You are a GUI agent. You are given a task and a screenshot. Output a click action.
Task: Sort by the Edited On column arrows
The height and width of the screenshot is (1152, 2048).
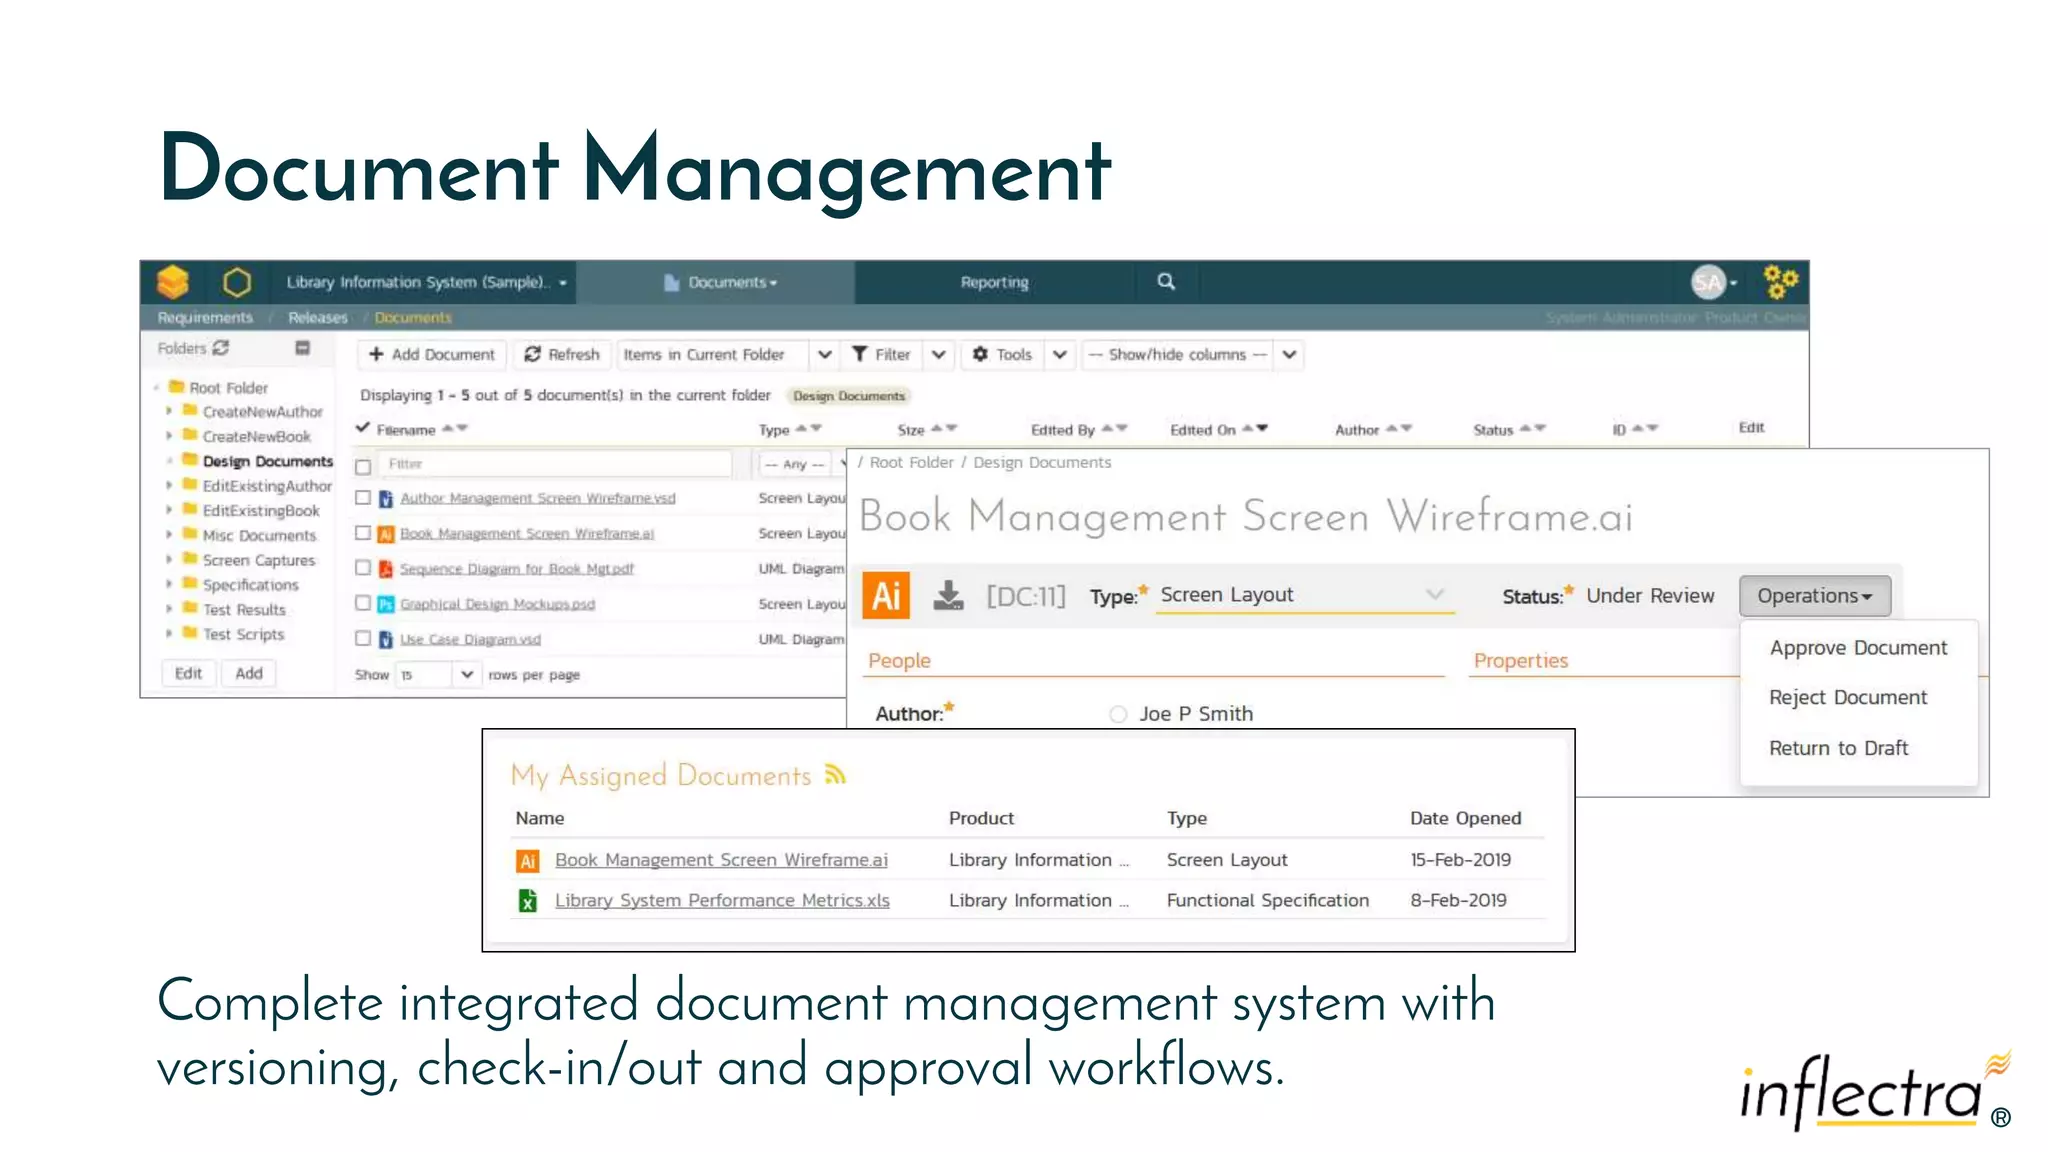1255,428
